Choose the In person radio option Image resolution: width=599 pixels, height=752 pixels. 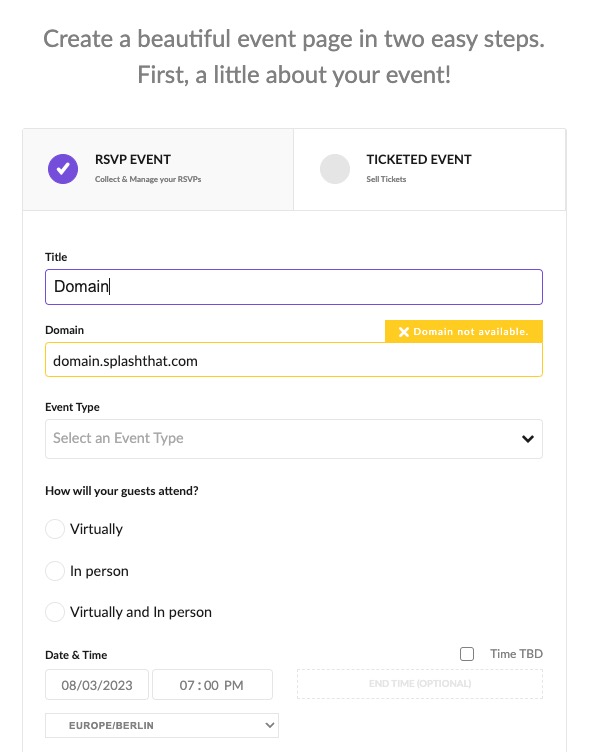(x=55, y=571)
